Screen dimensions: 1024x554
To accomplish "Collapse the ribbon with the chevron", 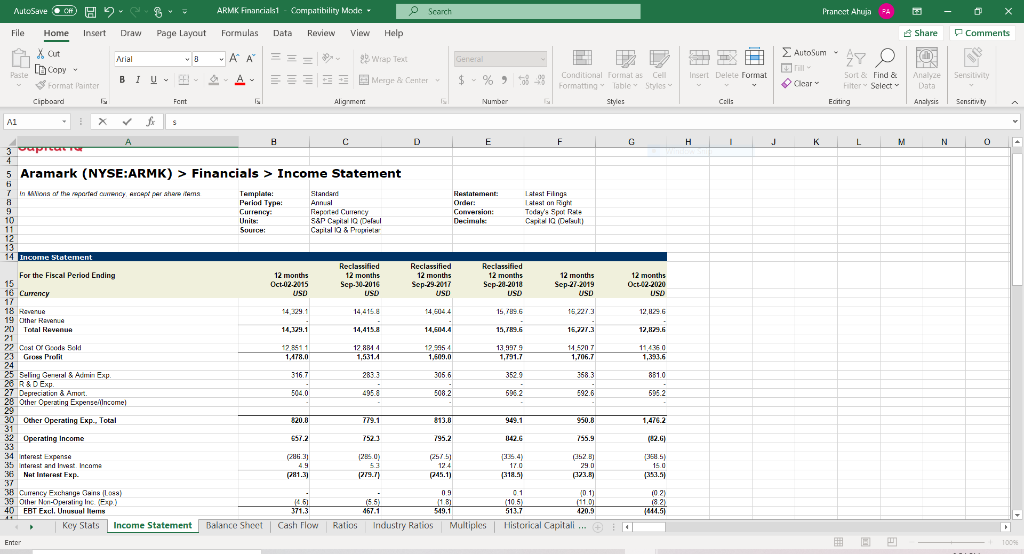I will [1014, 102].
